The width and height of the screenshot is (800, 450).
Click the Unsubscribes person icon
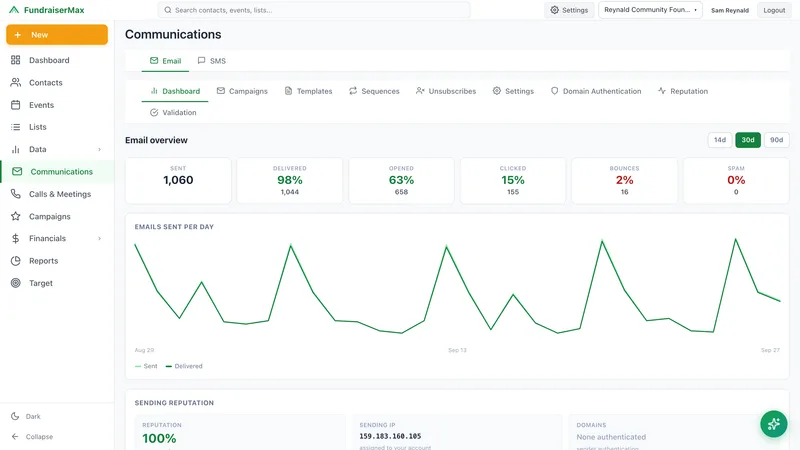pos(420,91)
